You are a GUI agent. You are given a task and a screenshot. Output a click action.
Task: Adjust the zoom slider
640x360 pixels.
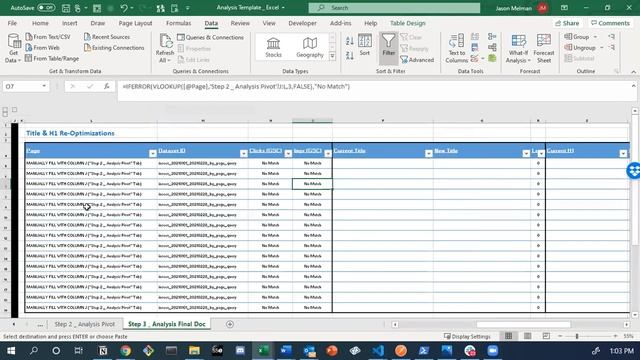[577, 336]
